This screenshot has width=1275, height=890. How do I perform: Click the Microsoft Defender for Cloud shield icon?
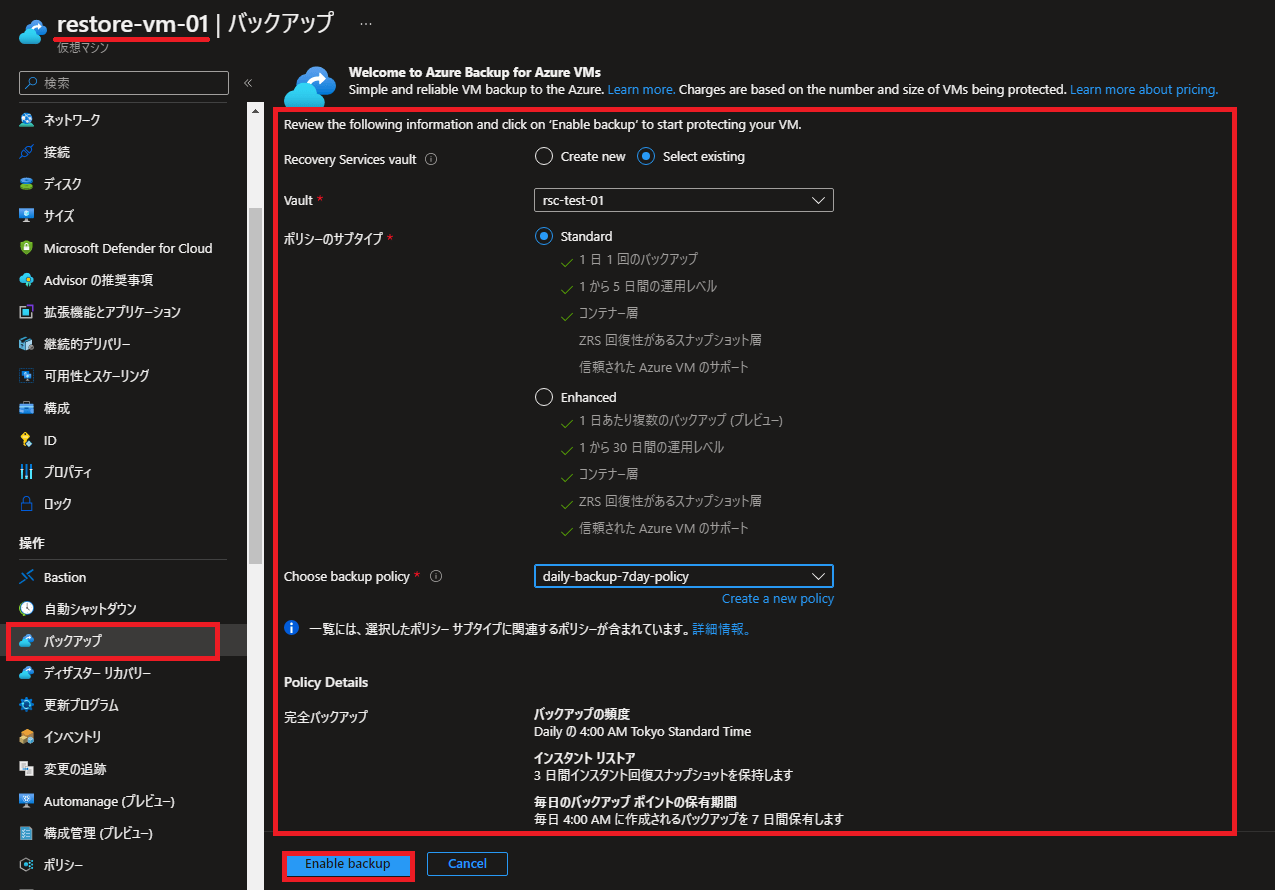(27, 248)
